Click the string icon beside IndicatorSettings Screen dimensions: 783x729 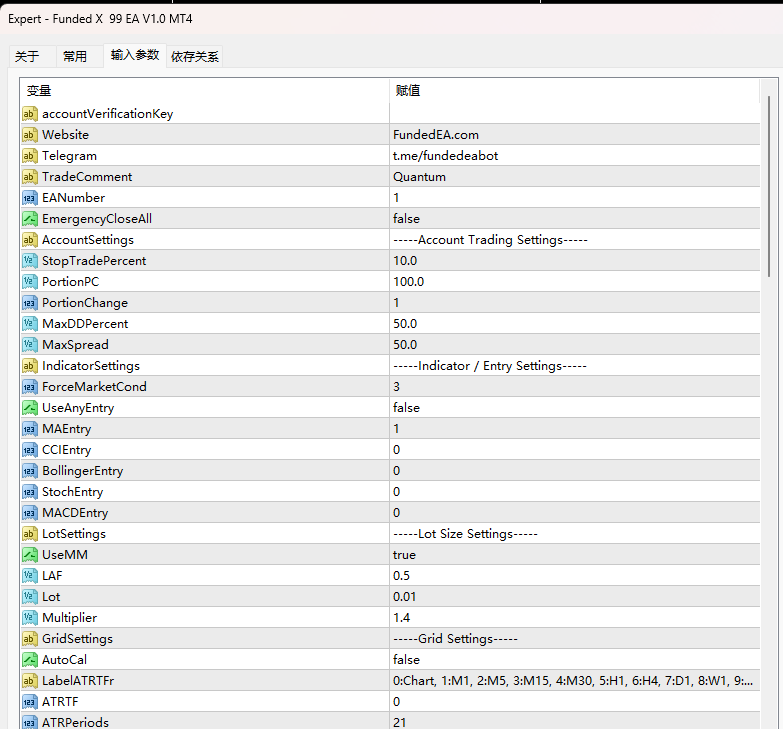click(29, 365)
